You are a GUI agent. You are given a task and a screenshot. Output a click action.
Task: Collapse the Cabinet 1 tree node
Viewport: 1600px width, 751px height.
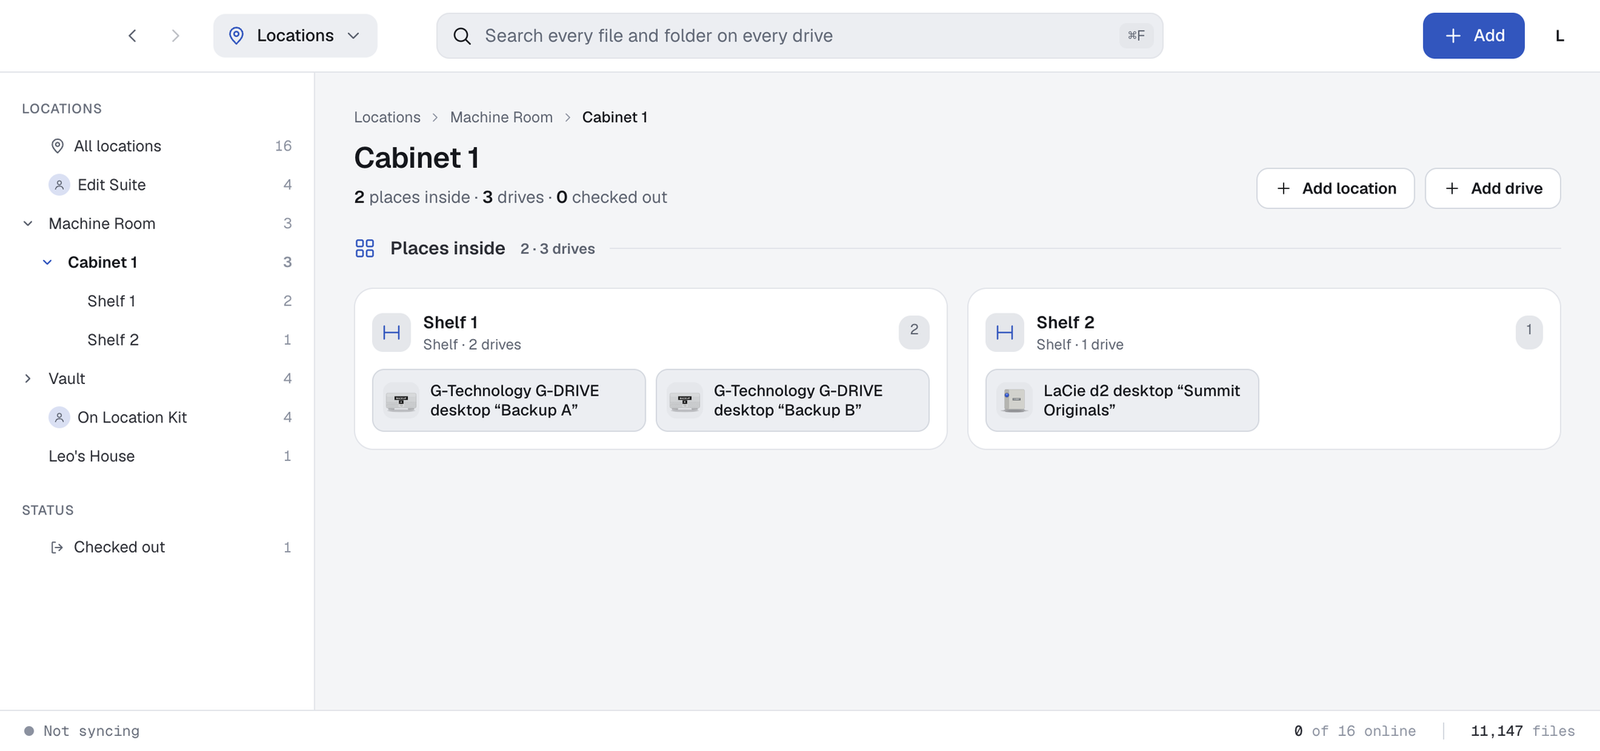(x=47, y=263)
